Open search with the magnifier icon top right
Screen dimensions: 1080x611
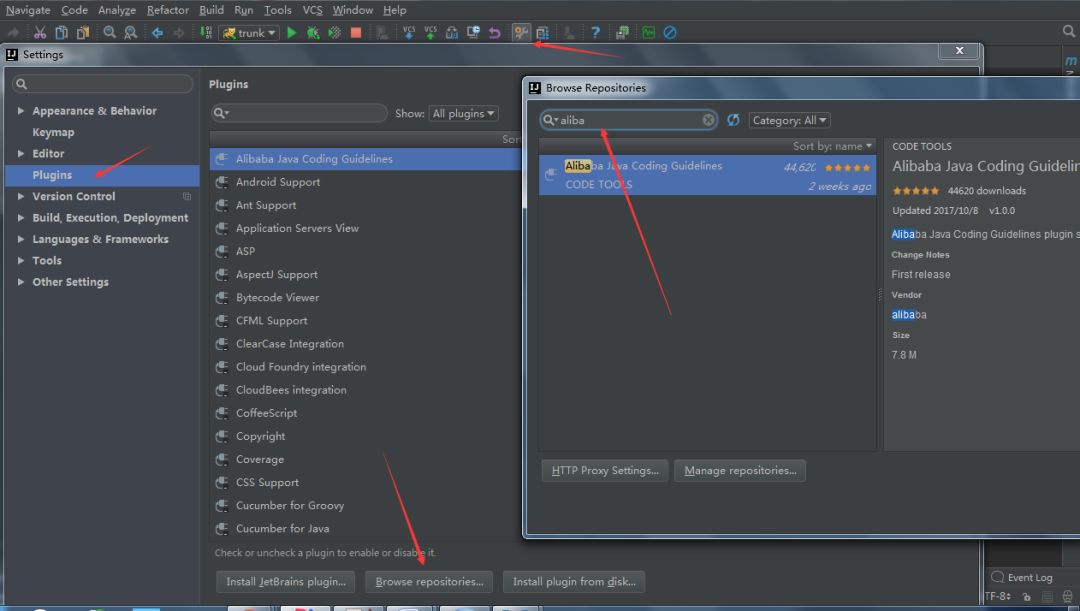(x=1069, y=31)
